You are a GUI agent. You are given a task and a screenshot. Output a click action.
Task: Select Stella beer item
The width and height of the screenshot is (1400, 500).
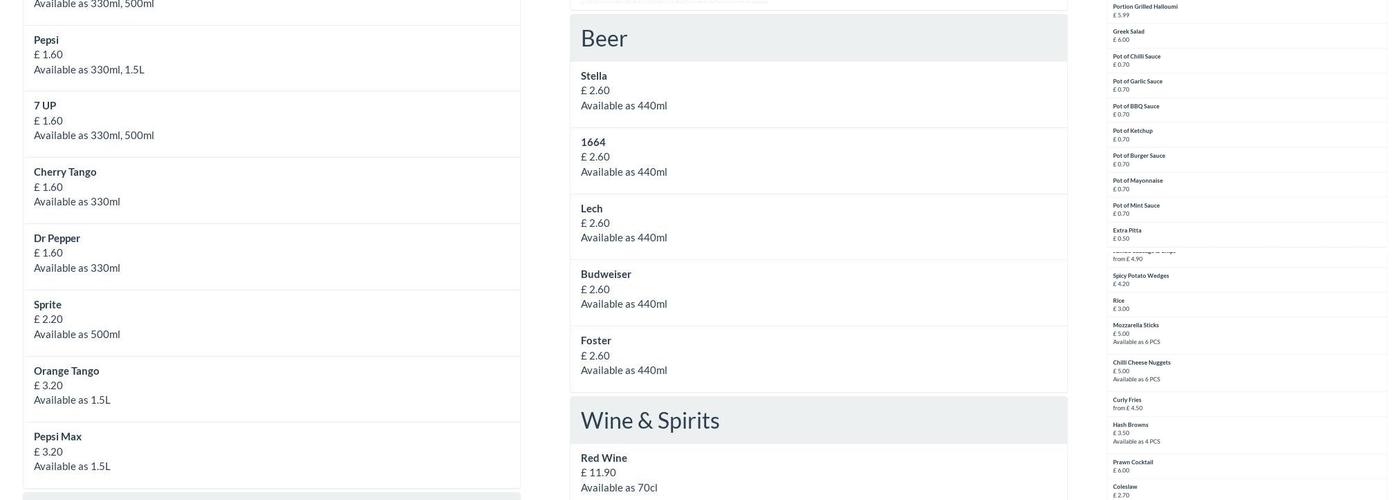tap(594, 76)
